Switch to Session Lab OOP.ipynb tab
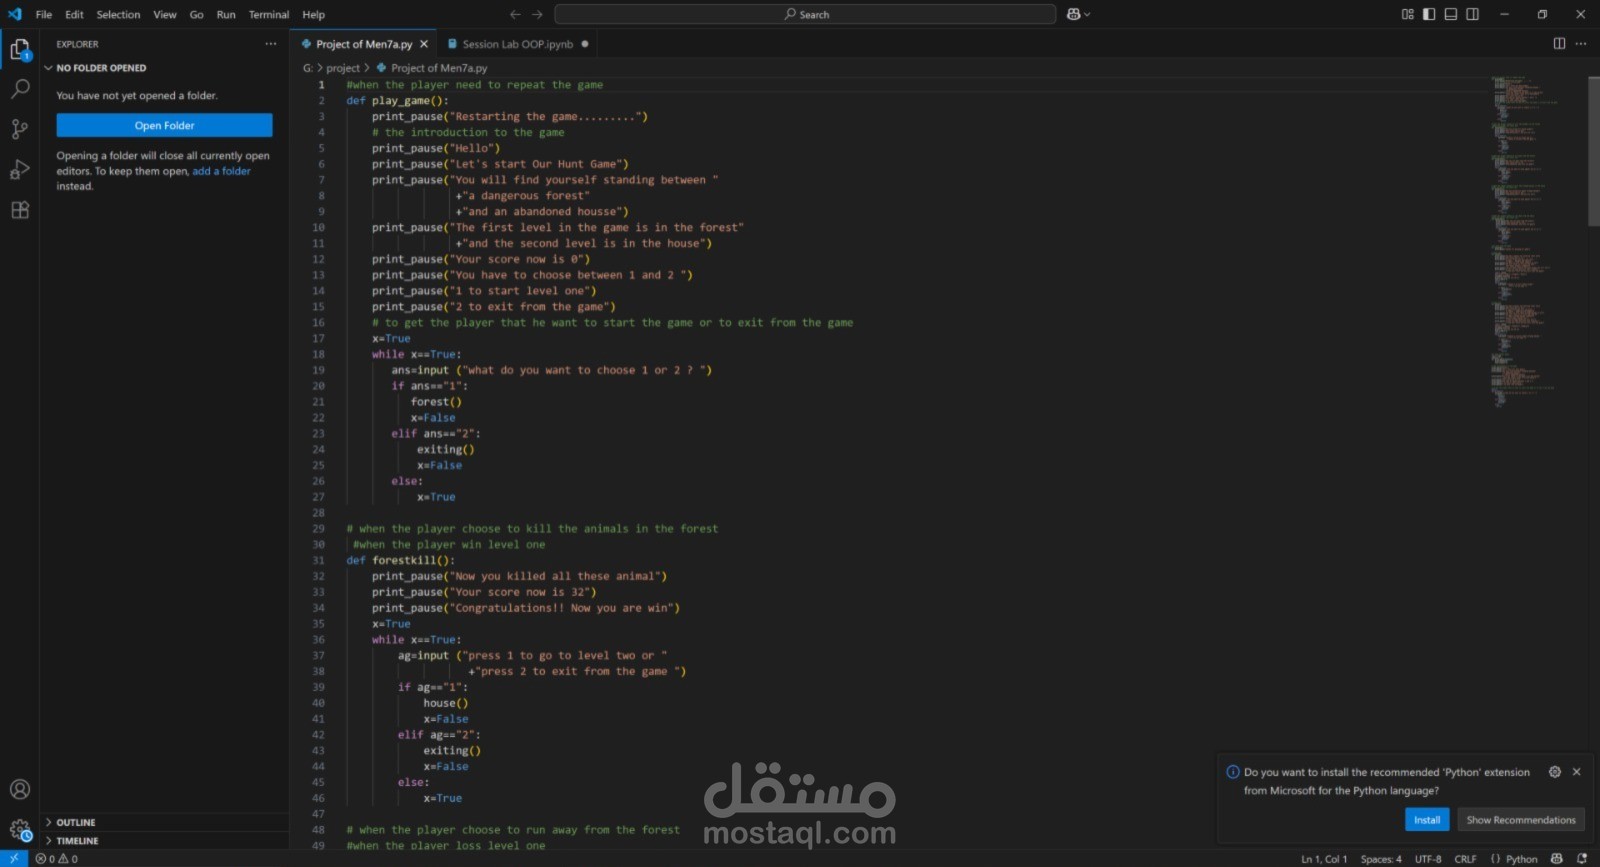 pyautogui.click(x=517, y=44)
